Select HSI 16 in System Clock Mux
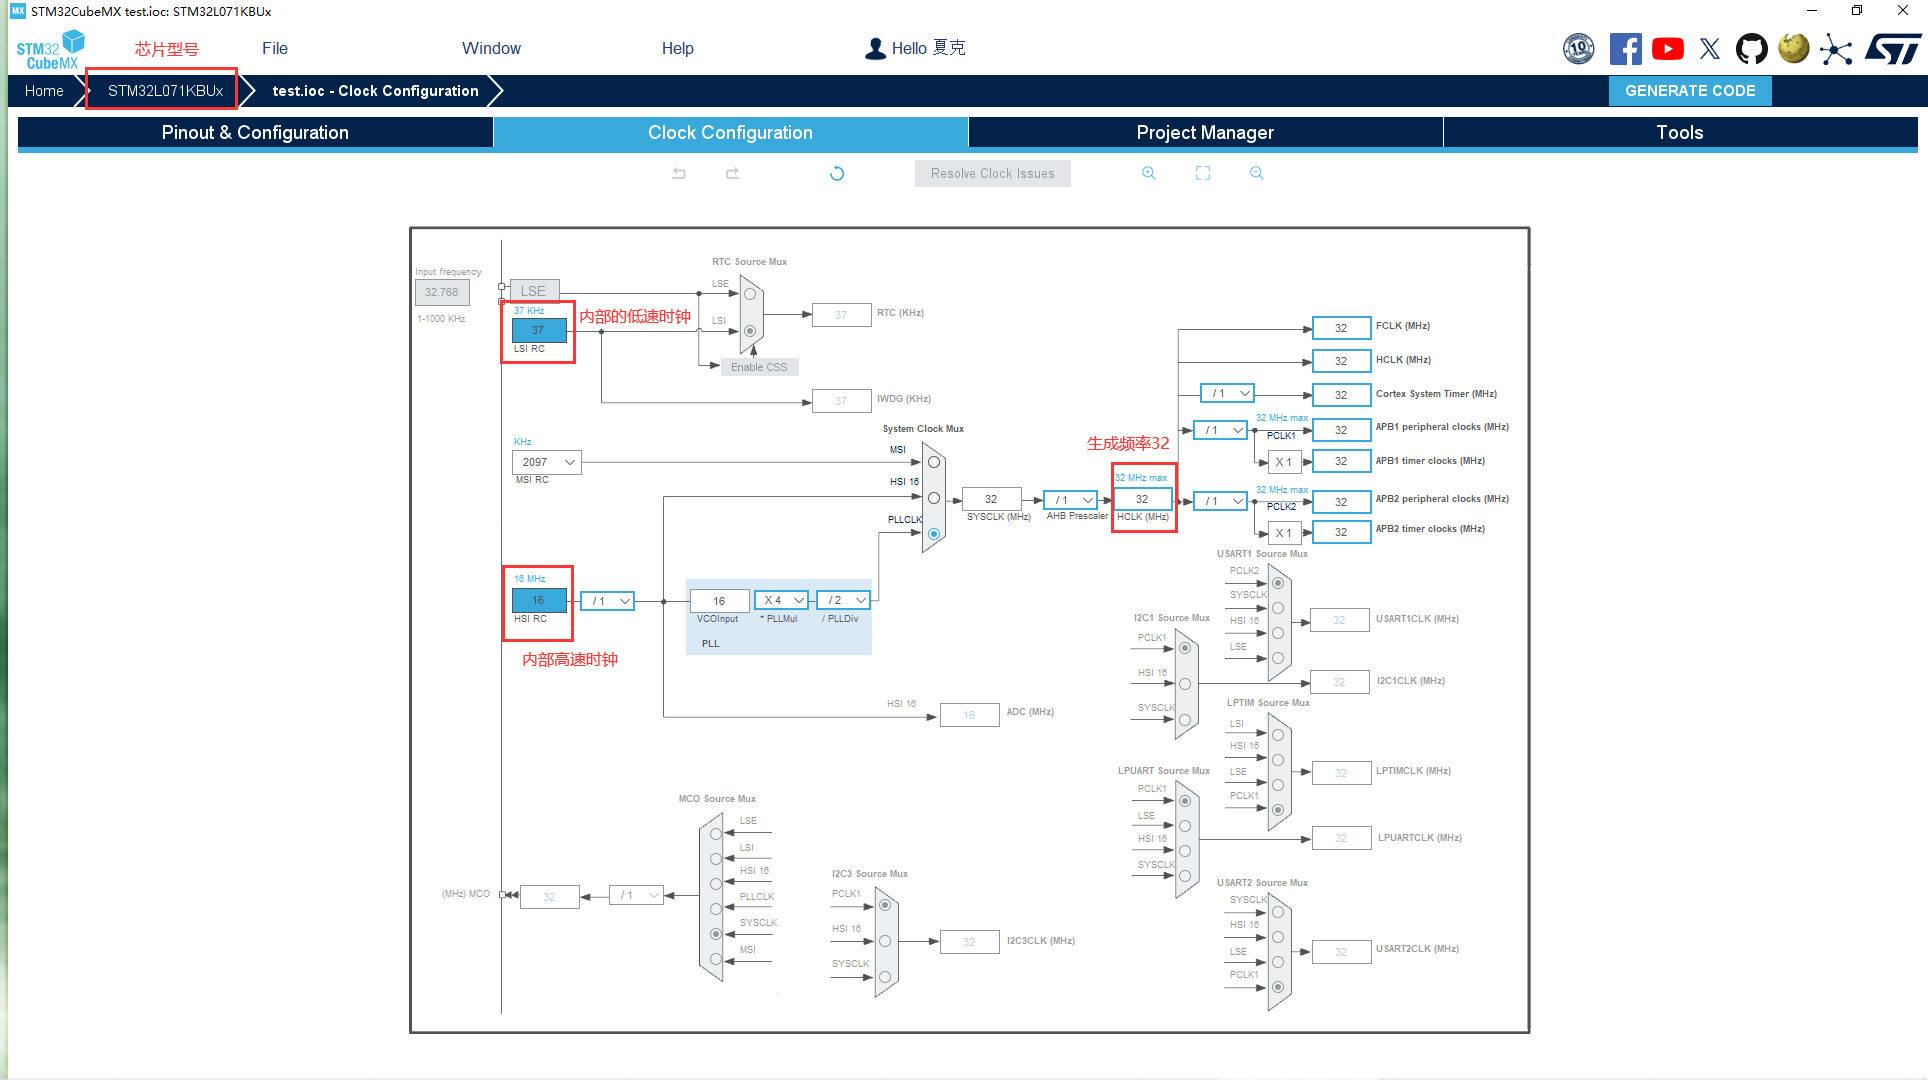 point(934,498)
